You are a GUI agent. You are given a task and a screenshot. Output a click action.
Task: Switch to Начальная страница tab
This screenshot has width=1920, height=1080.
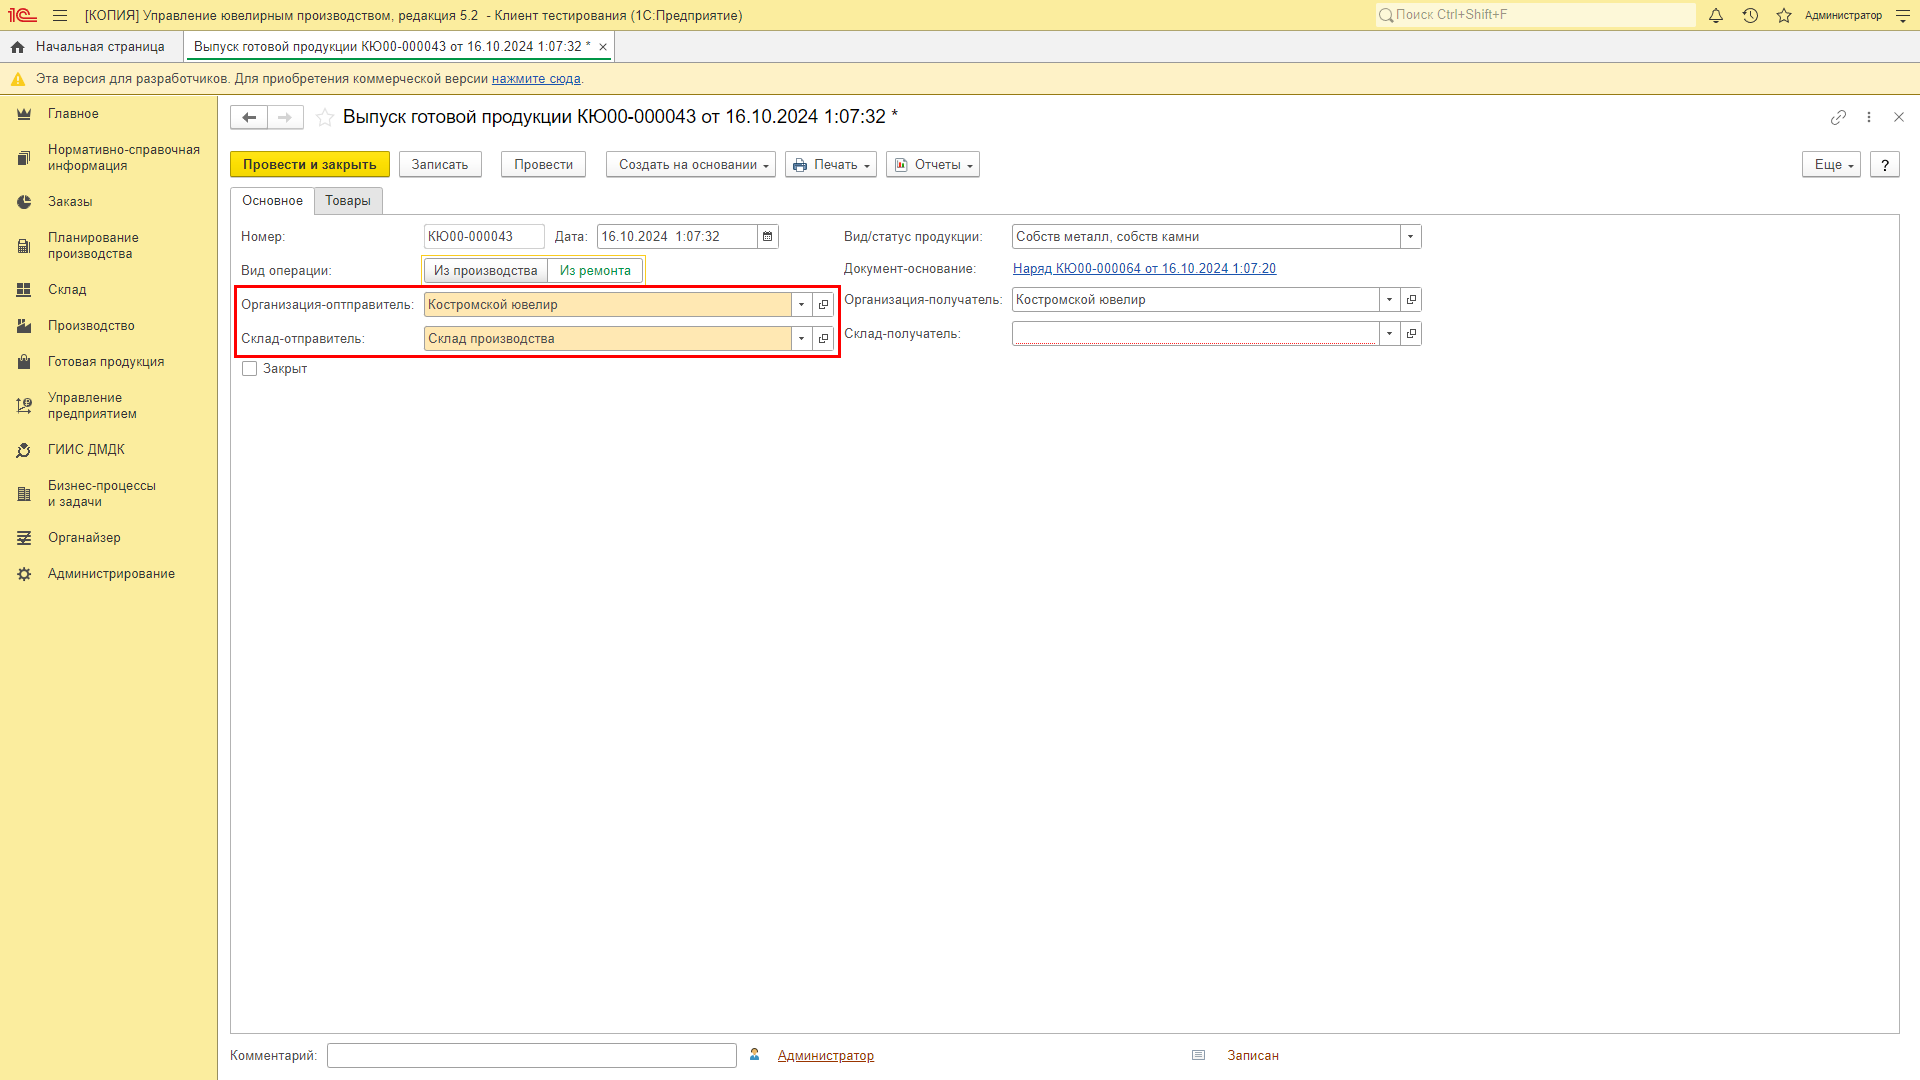coord(92,47)
